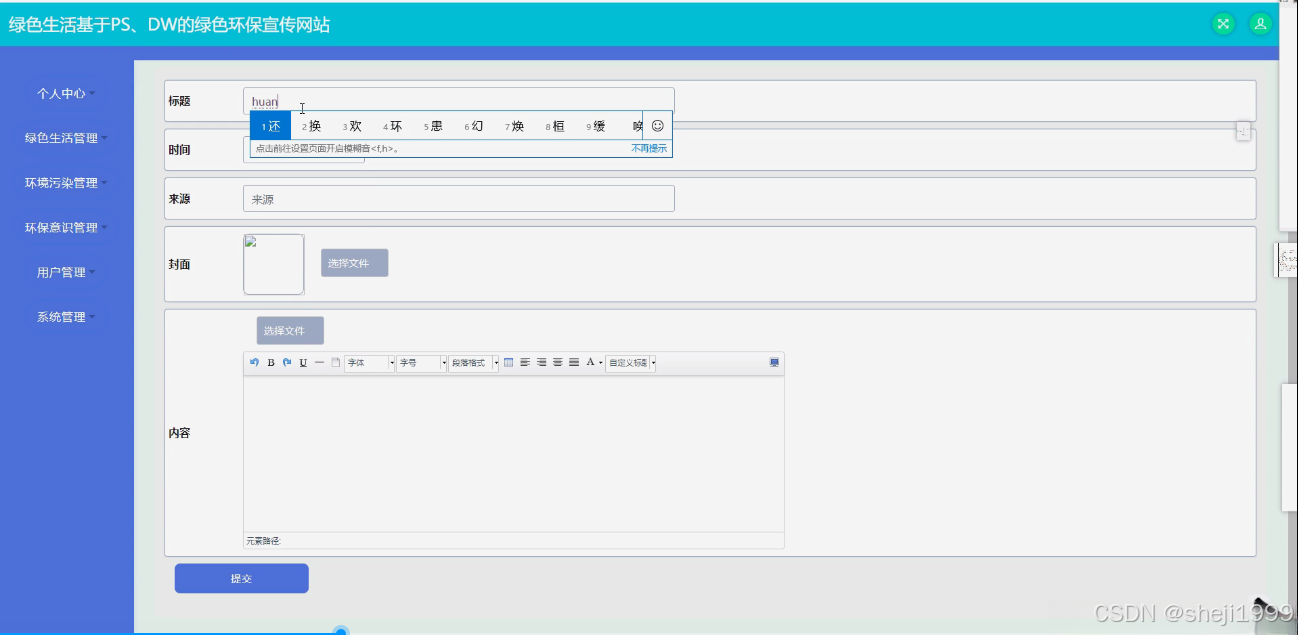Expand the 绿色生活管理 sidebar menu
The height and width of the screenshot is (635, 1298).
pyautogui.click(x=66, y=138)
